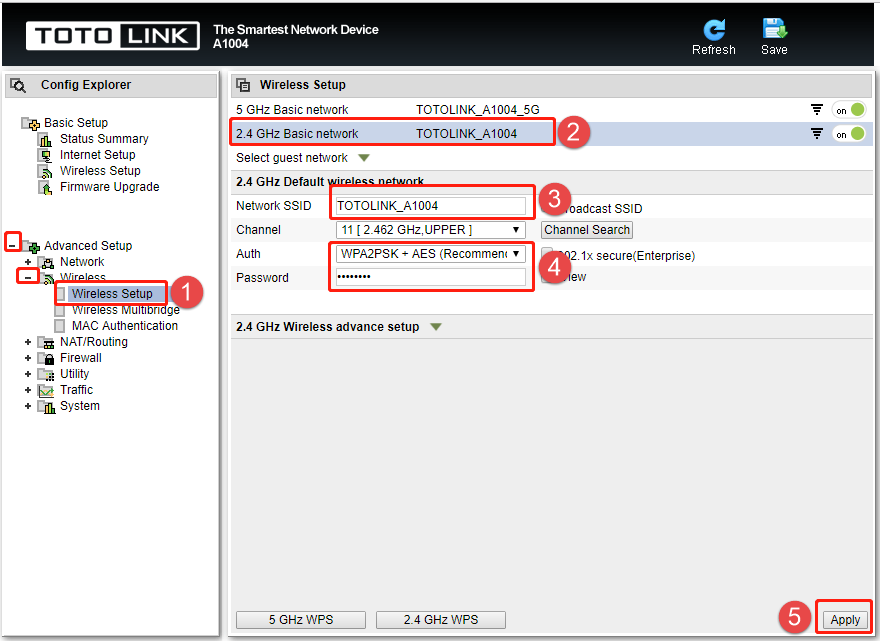Open the Channel dropdown
This screenshot has width=880, height=641.
coord(430,230)
